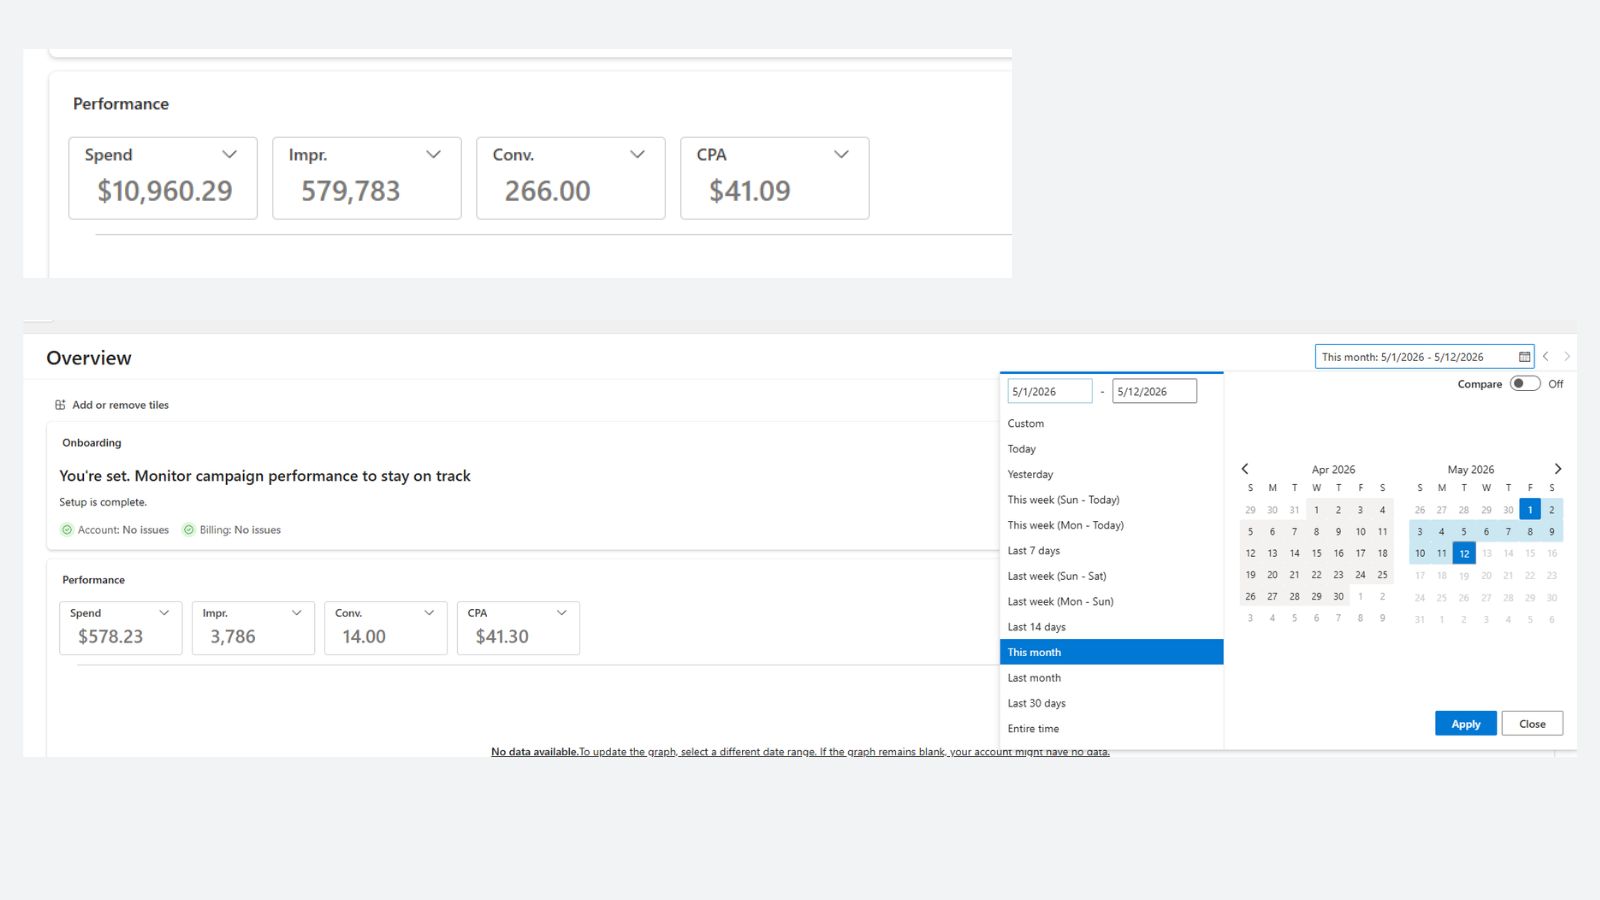This screenshot has height=900, width=1600.
Task: Open the CPA $41.30 tile dropdown
Action: coord(562,613)
